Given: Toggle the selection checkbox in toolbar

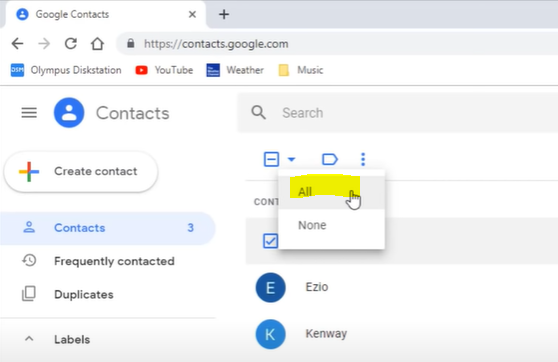Looking at the screenshot, I should pos(271,159).
